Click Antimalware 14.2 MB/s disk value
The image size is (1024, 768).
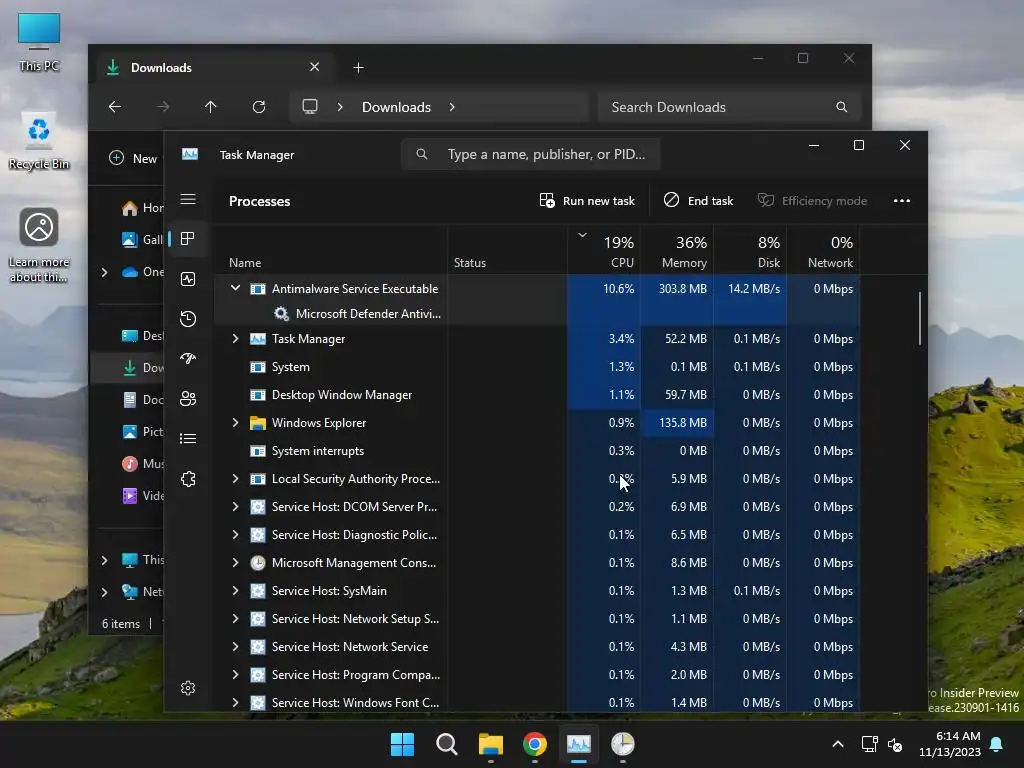coord(754,289)
